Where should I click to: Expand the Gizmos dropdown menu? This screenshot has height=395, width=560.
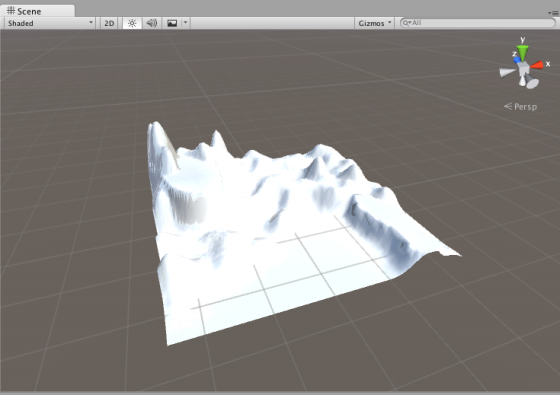pos(374,23)
